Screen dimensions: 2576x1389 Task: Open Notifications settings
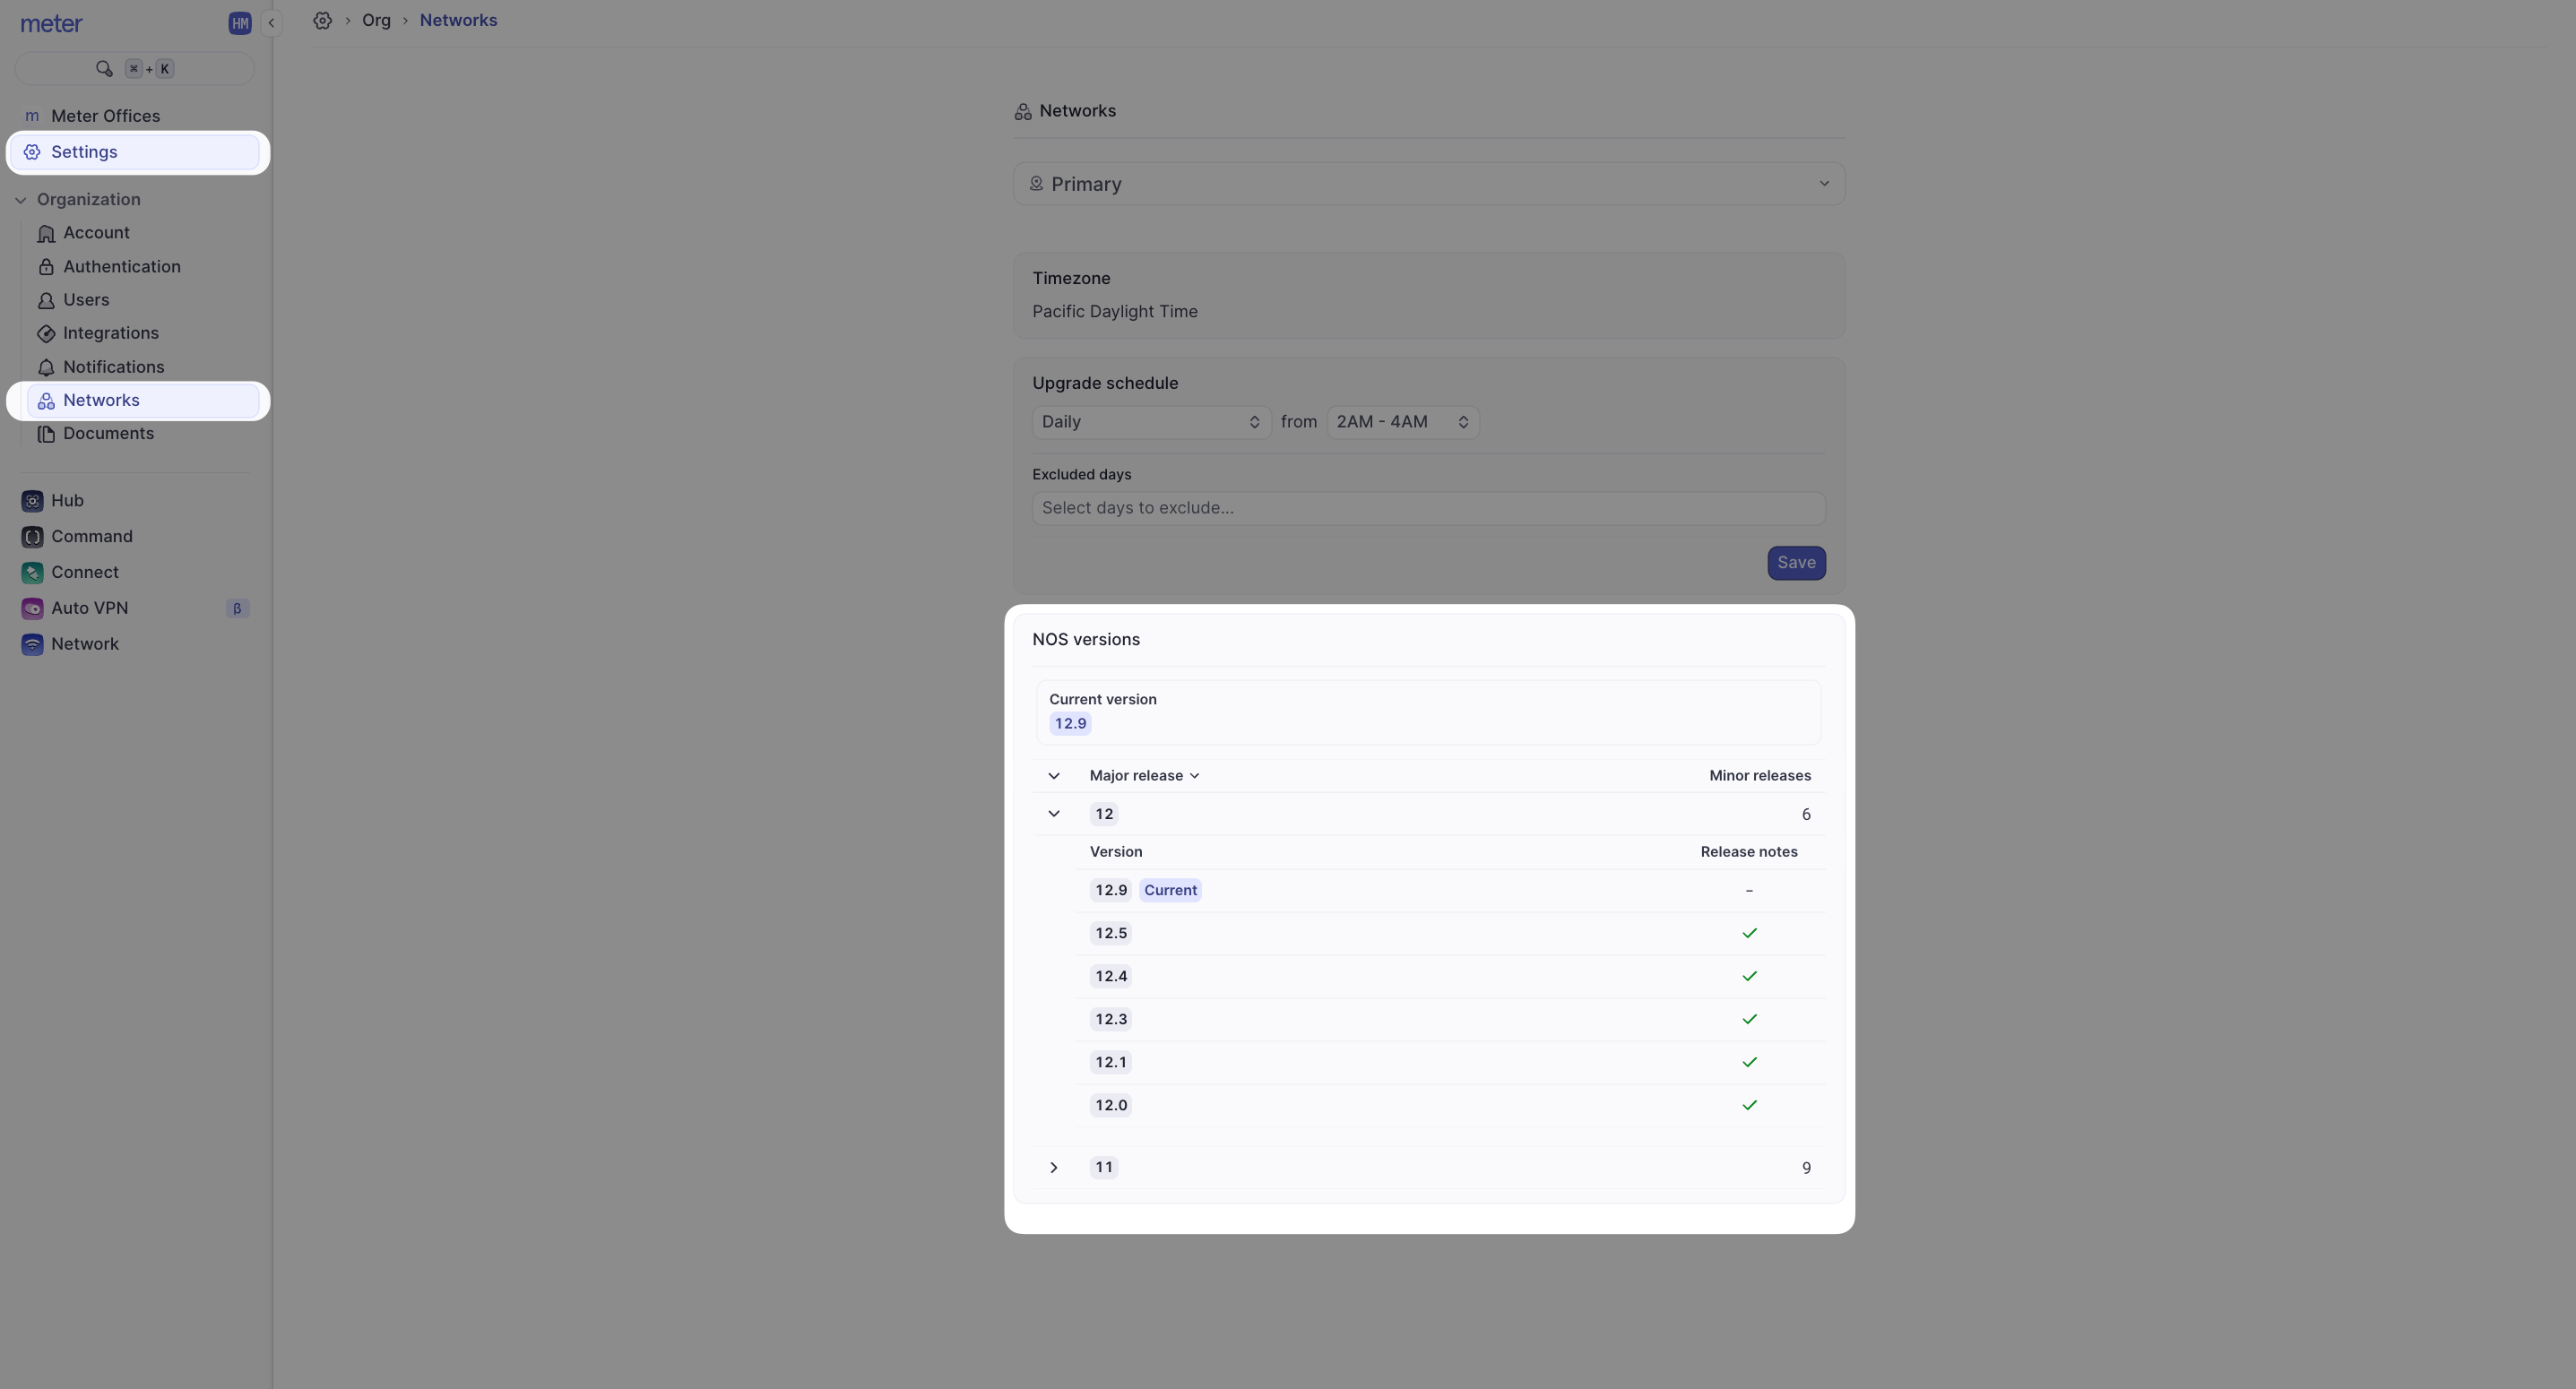tap(113, 366)
